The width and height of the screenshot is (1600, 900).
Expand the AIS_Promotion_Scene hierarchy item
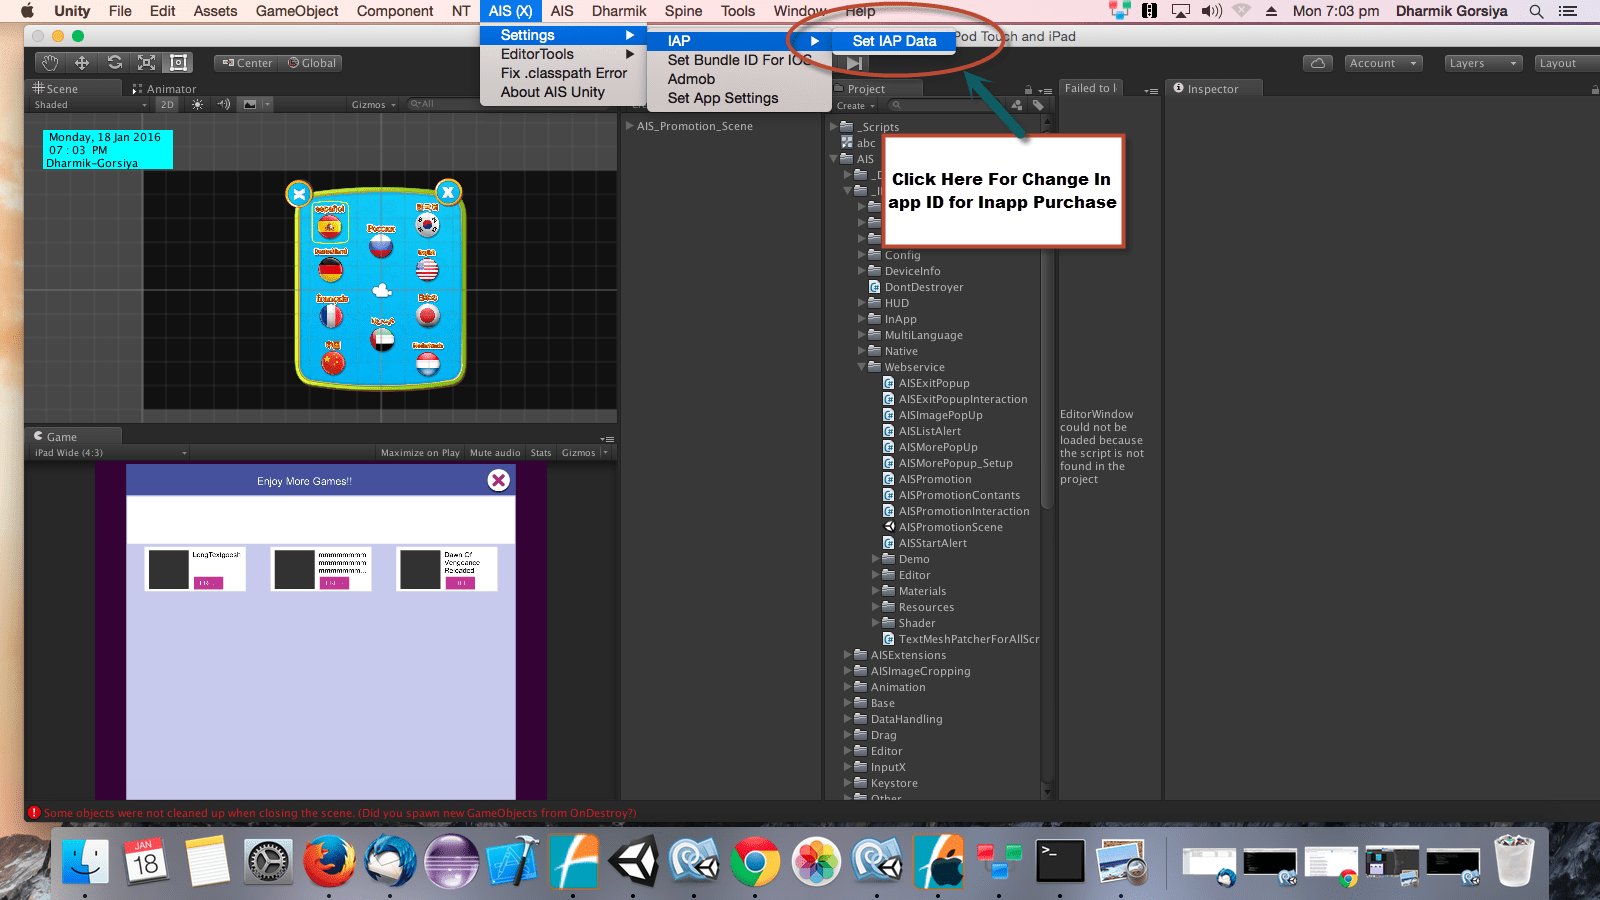click(x=629, y=126)
